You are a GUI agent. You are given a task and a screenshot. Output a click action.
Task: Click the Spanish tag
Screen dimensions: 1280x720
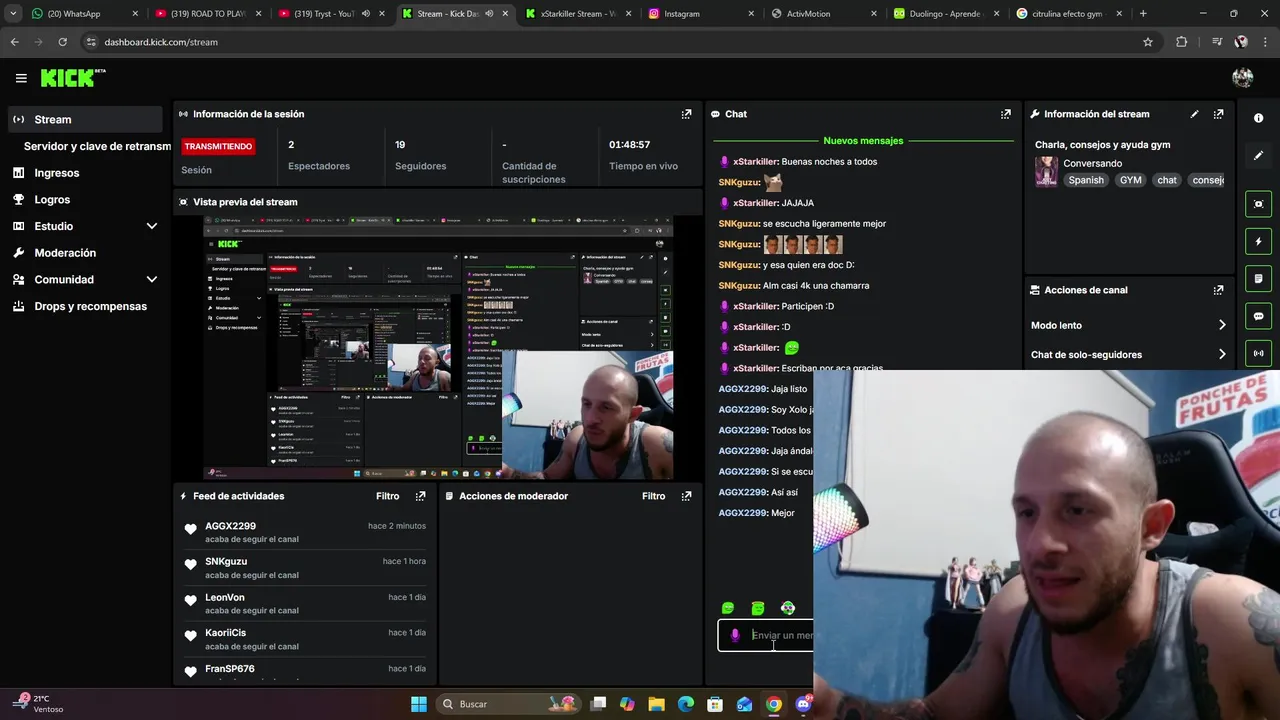pos(1086,180)
